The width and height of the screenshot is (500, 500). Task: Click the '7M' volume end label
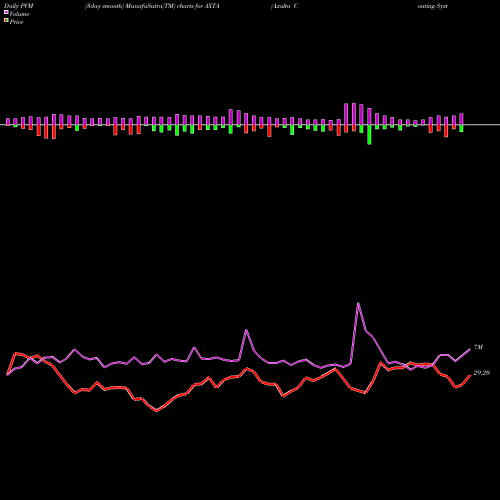(478, 347)
